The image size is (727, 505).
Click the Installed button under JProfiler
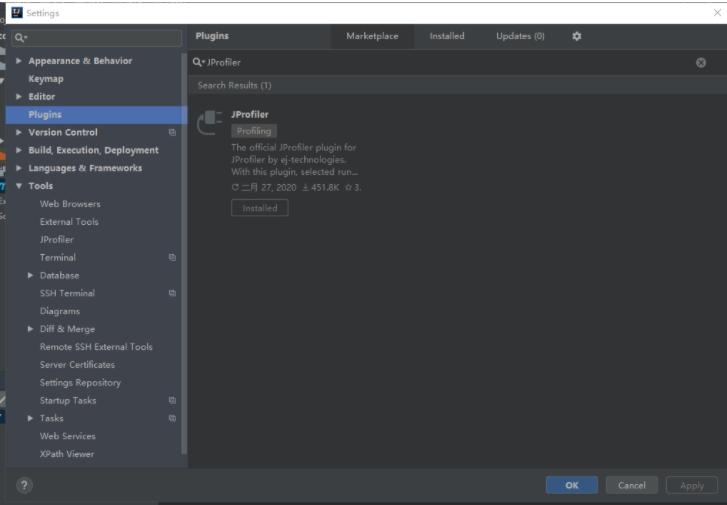pos(260,208)
